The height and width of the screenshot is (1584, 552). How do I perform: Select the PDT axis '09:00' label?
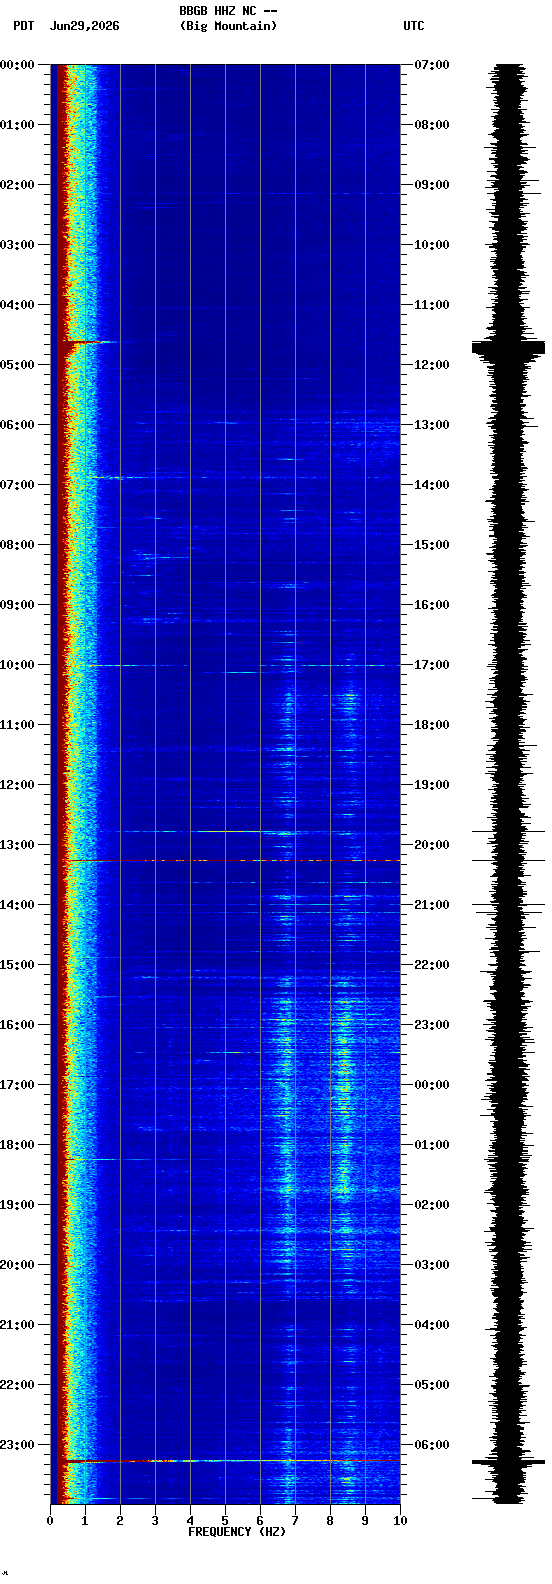17,605
